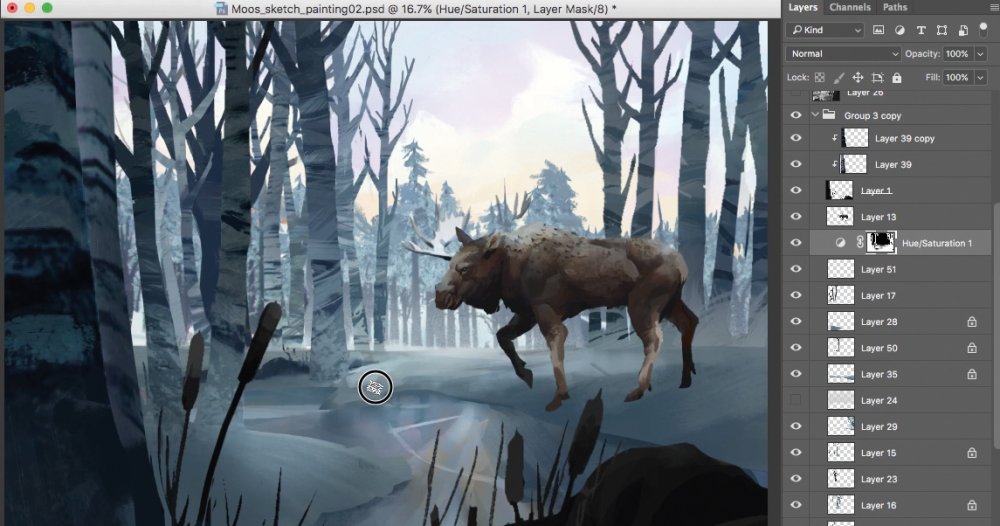
Task: Click the lock icon on Layer 15
Action: click(x=971, y=453)
